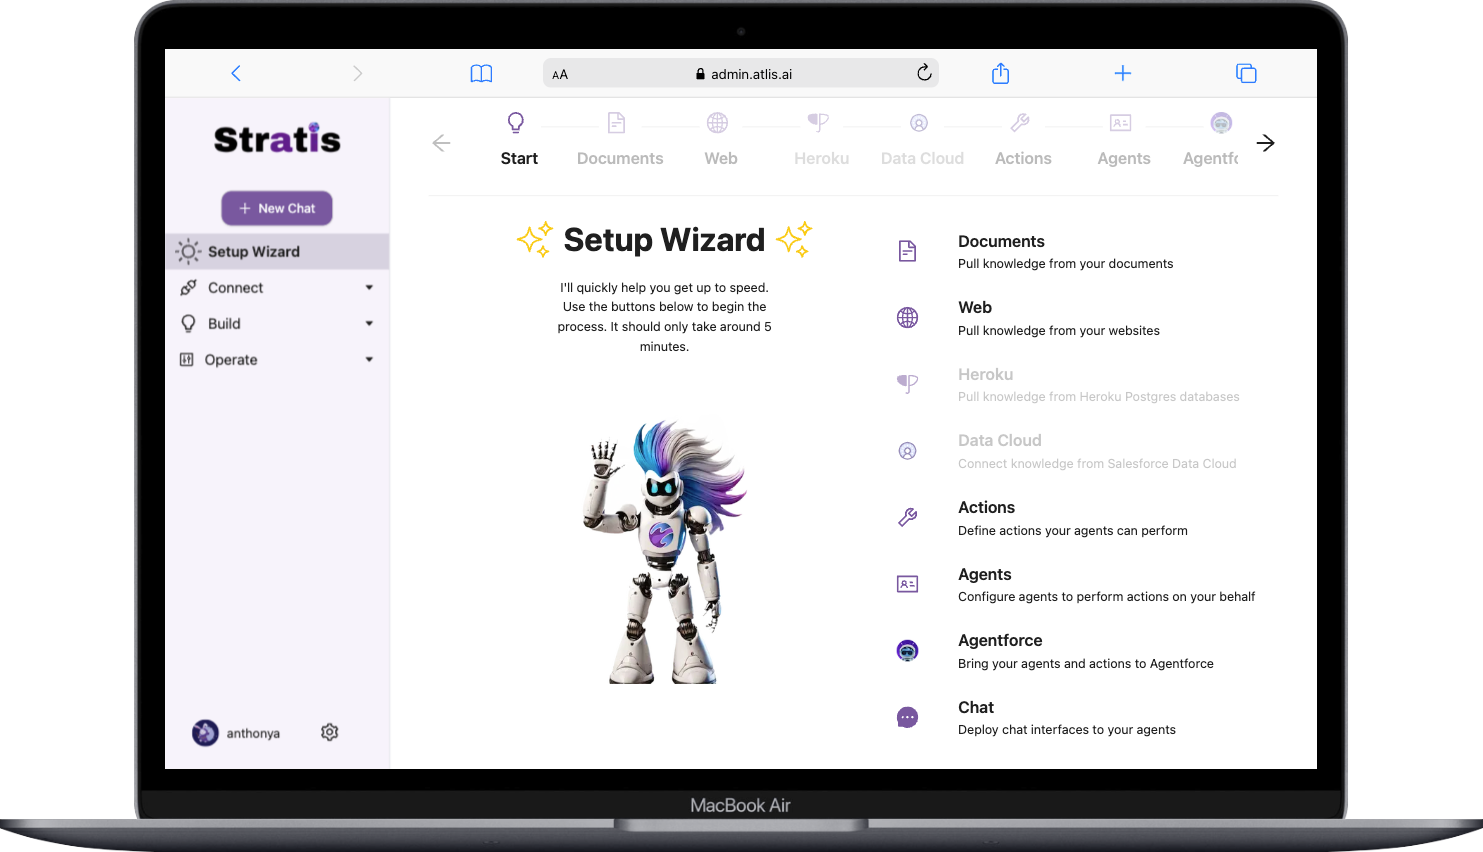Open Actions: define agent actions

click(1073, 518)
